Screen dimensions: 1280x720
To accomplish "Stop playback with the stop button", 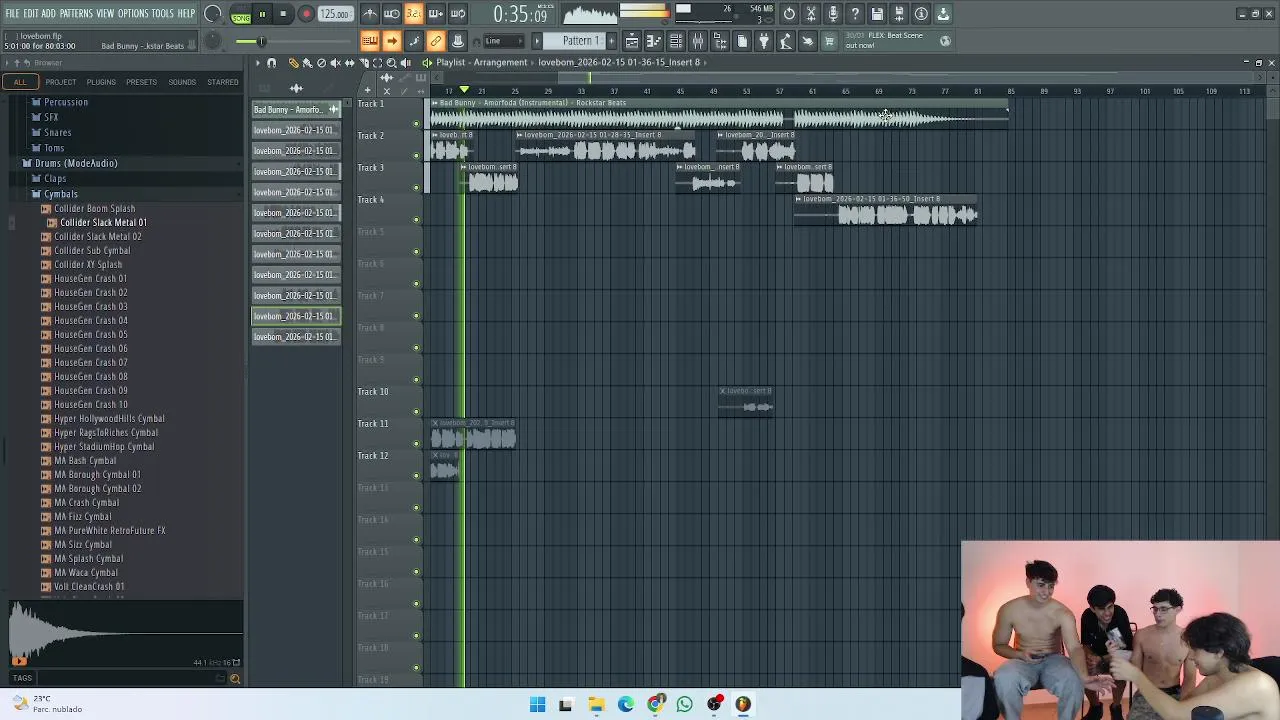I will click(x=284, y=14).
